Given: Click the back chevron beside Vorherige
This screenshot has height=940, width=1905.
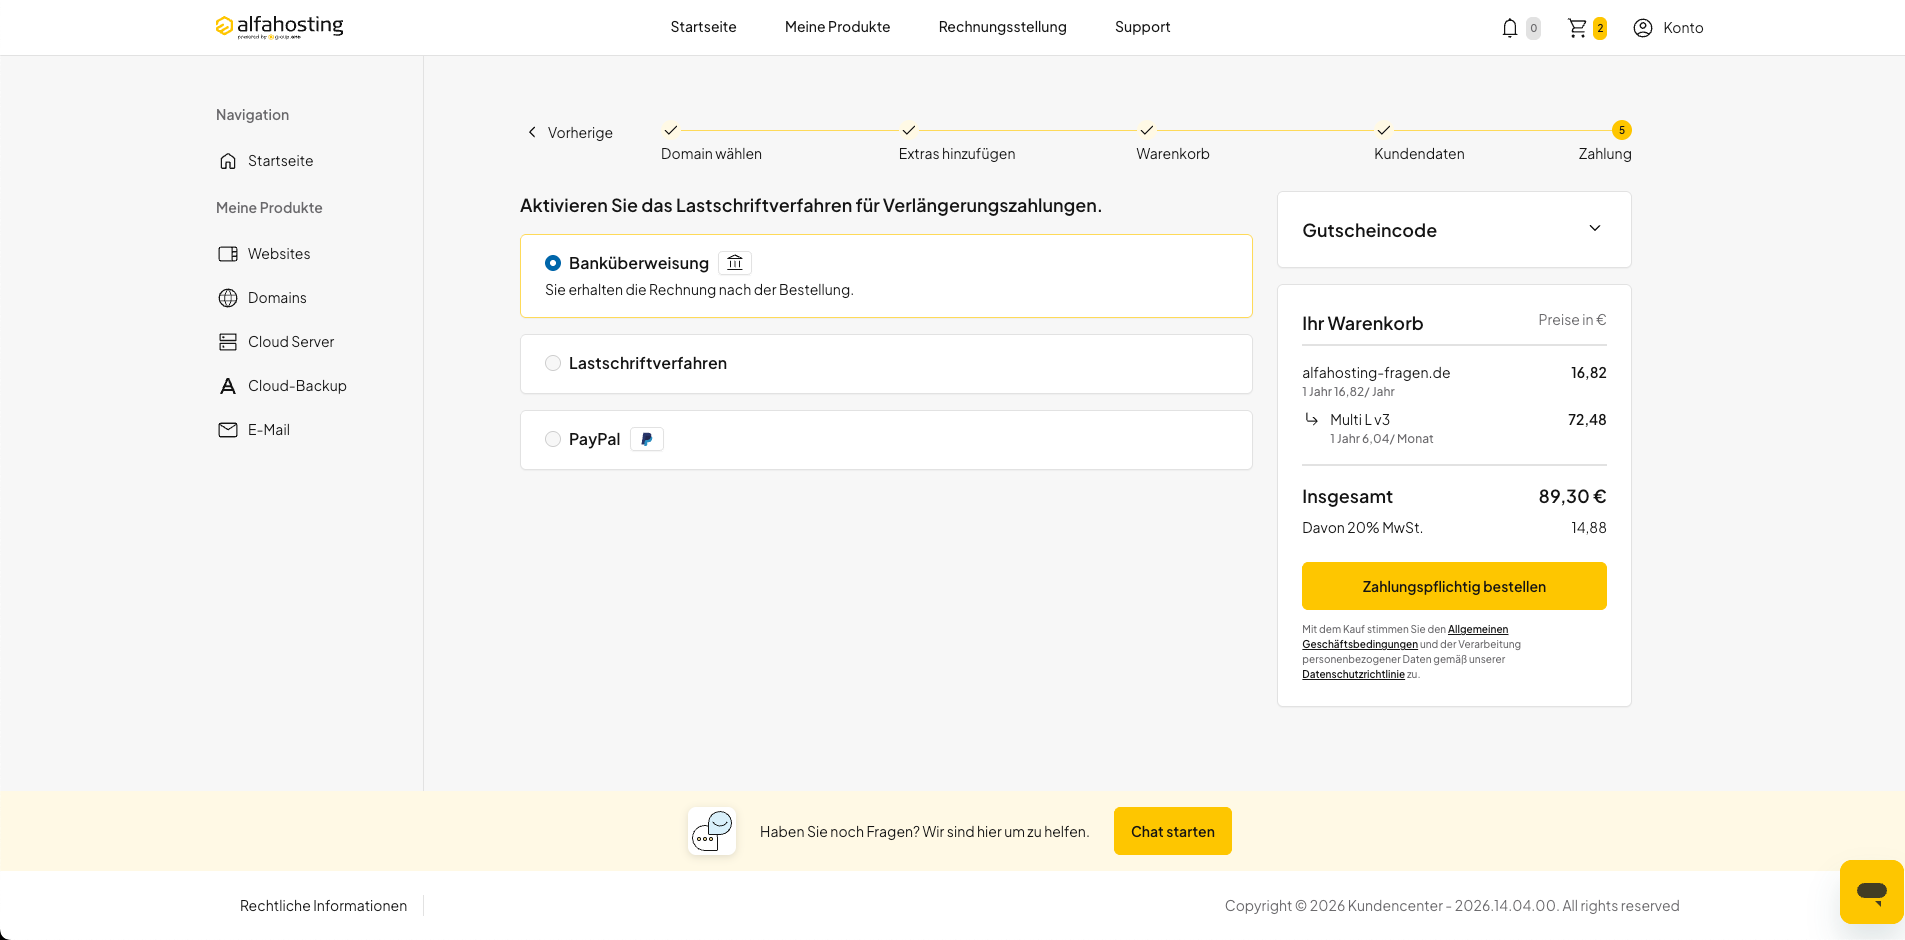Looking at the screenshot, I should coord(532,132).
